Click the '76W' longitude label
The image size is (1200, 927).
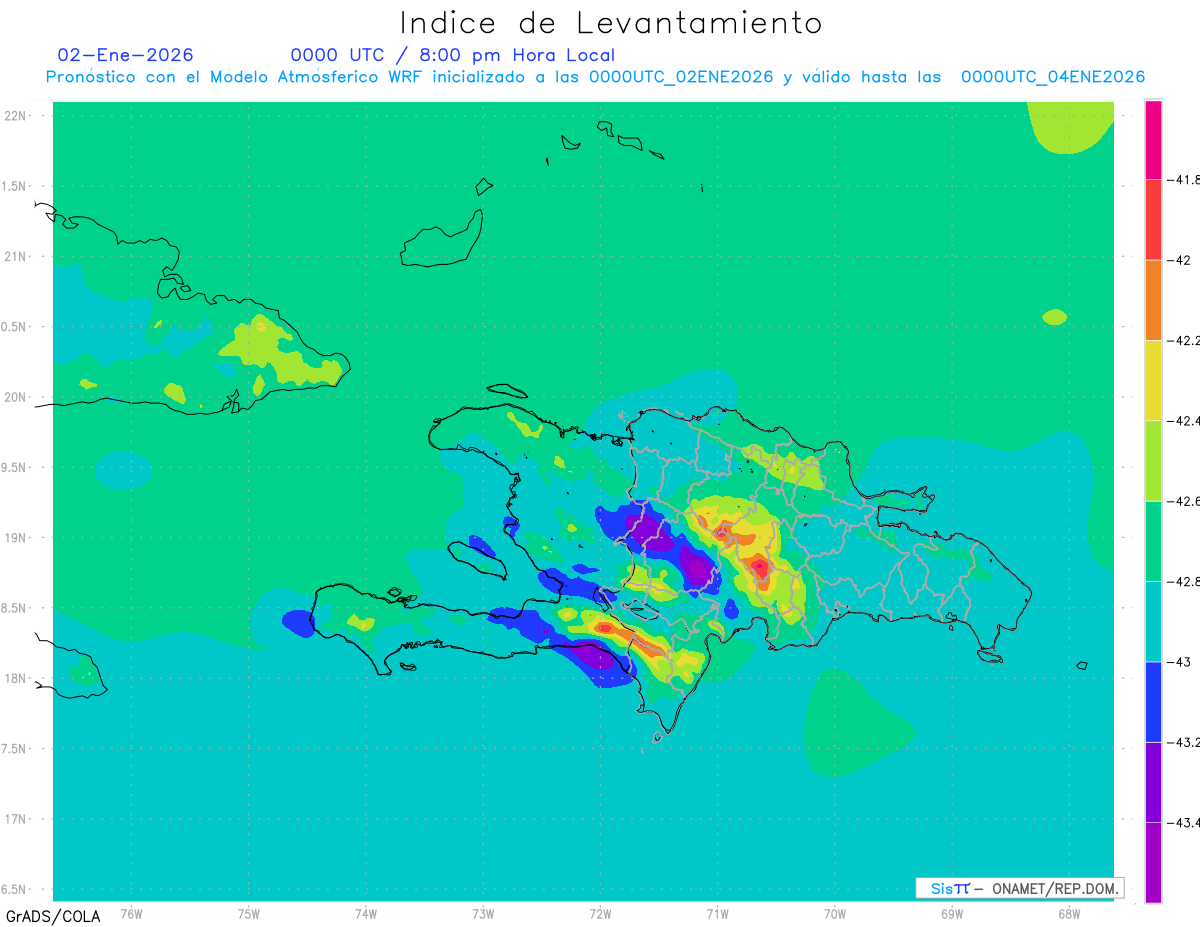(x=131, y=913)
